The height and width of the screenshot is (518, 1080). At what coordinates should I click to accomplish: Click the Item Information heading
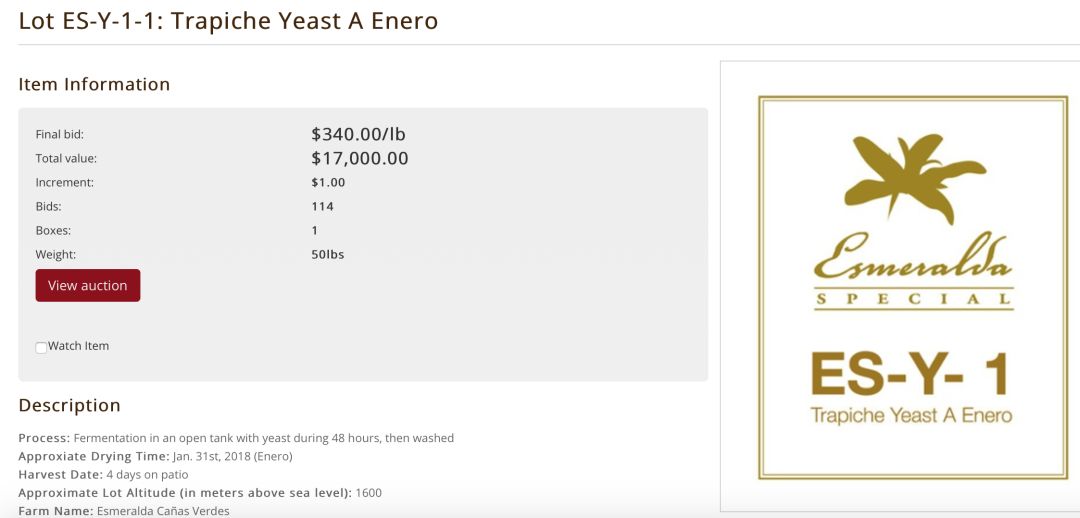coord(94,84)
